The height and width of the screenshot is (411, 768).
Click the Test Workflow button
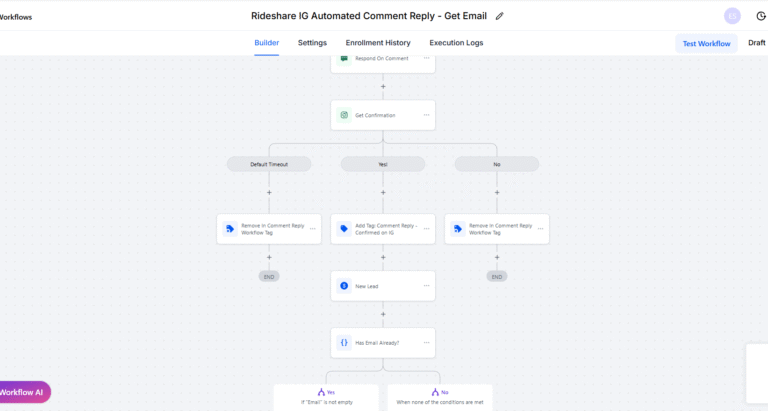coord(706,43)
